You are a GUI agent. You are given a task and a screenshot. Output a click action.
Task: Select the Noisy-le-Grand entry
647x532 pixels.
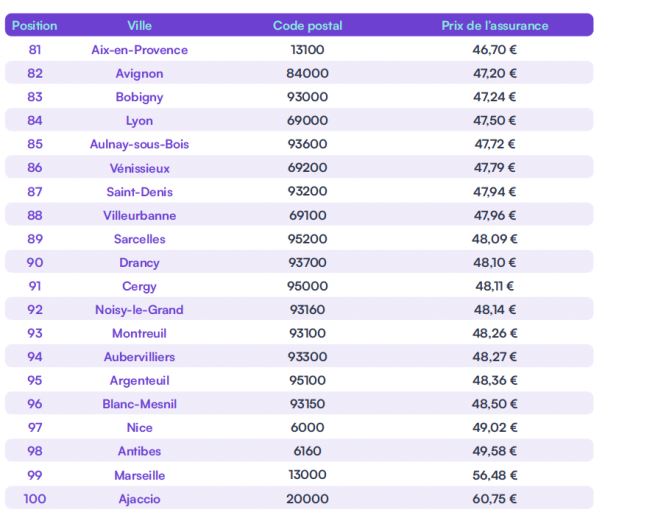139,310
